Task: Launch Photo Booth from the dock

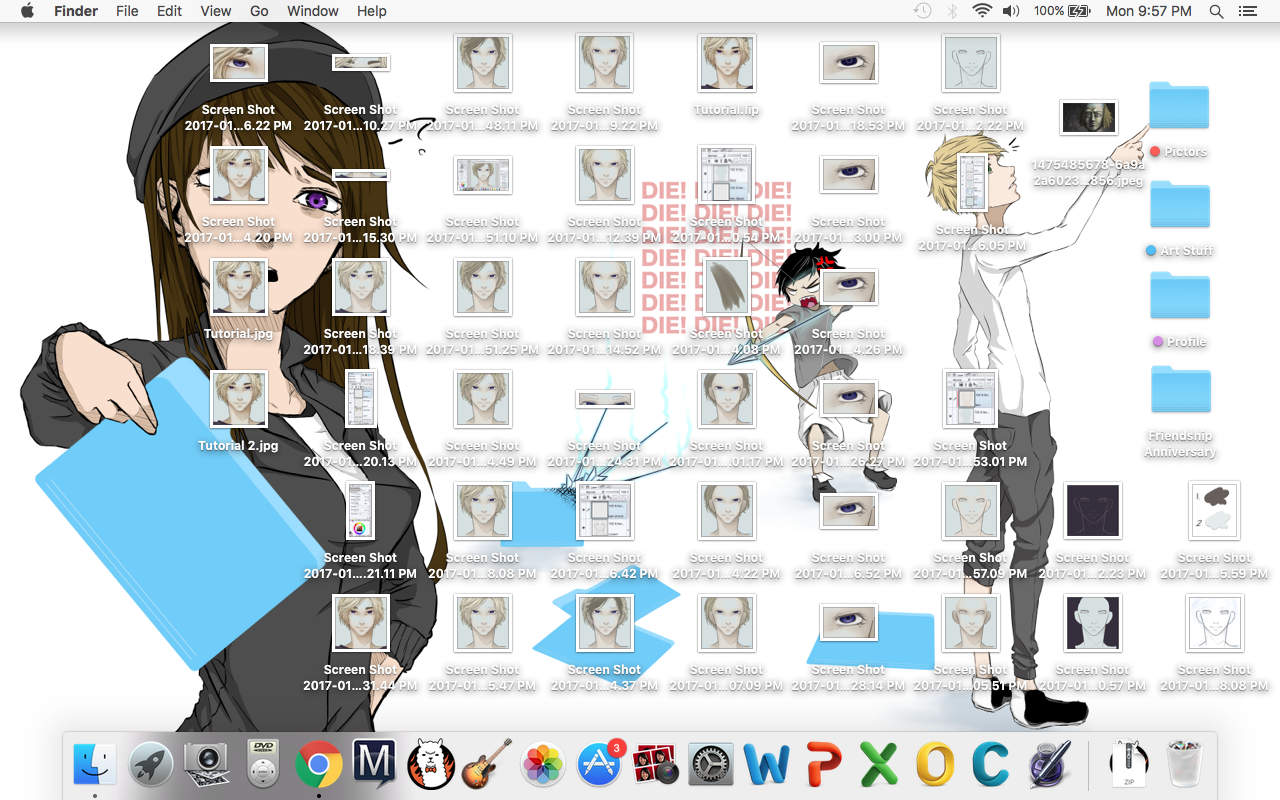Action: (656, 765)
